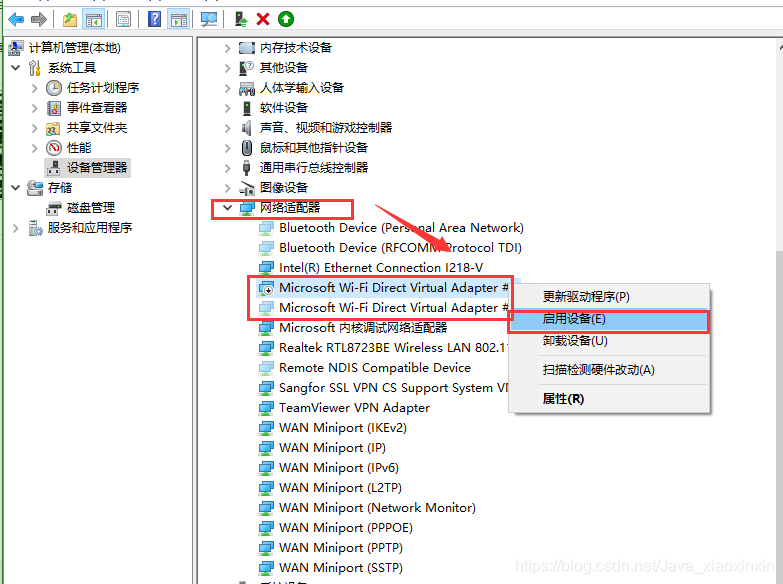Viewport: 783px width, 584px height.
Task: Click the 人体学输入设备 icon
Action: tap(247, 88)
